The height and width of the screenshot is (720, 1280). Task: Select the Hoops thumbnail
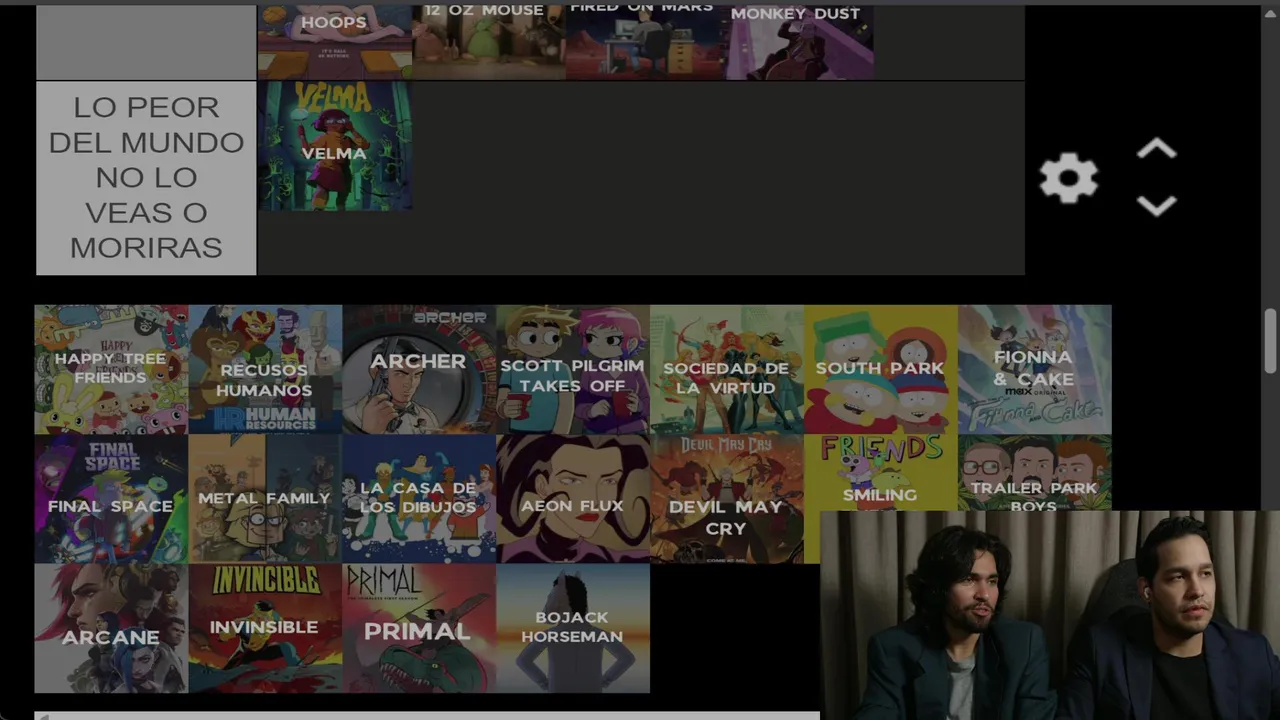pos(334,41)
